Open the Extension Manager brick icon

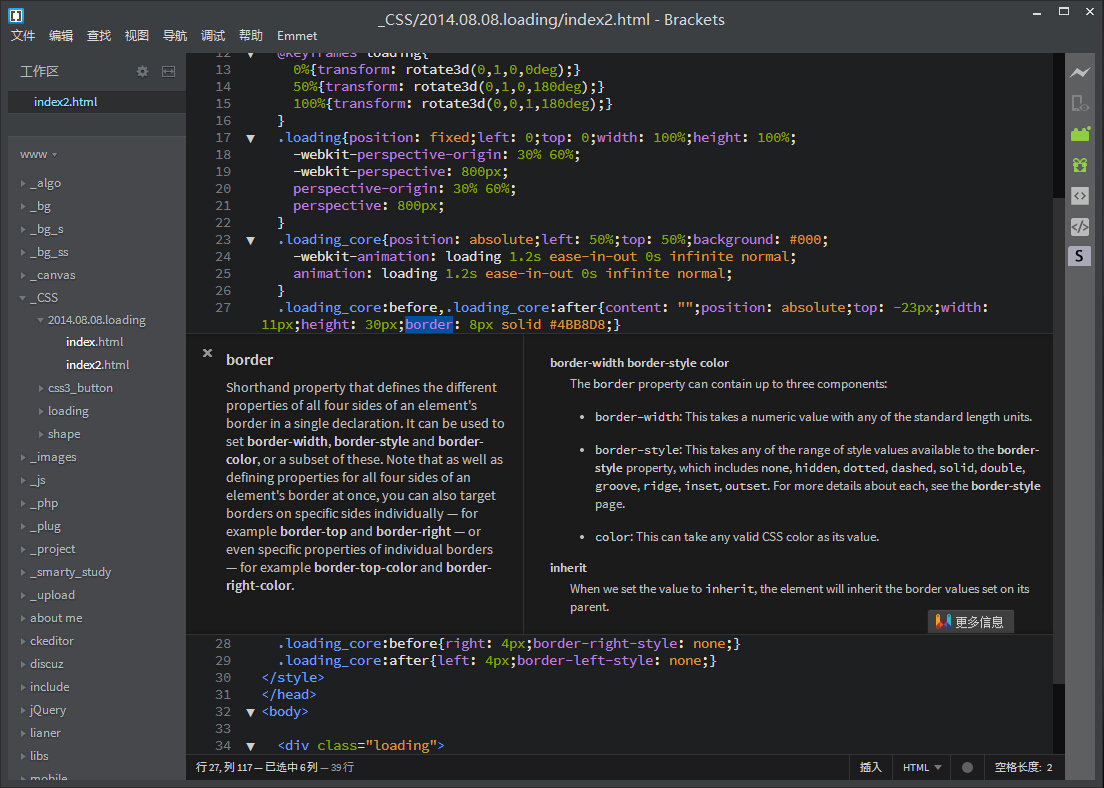(1079, 134)
